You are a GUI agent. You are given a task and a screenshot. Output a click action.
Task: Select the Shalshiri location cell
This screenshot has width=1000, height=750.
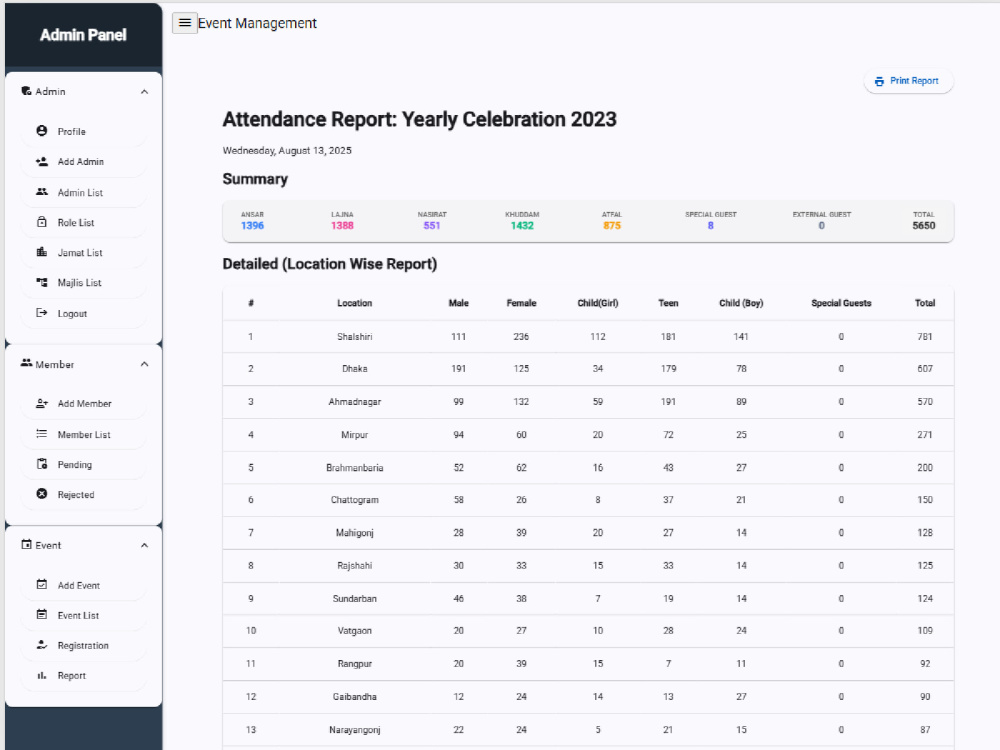(x=355, y=337)
